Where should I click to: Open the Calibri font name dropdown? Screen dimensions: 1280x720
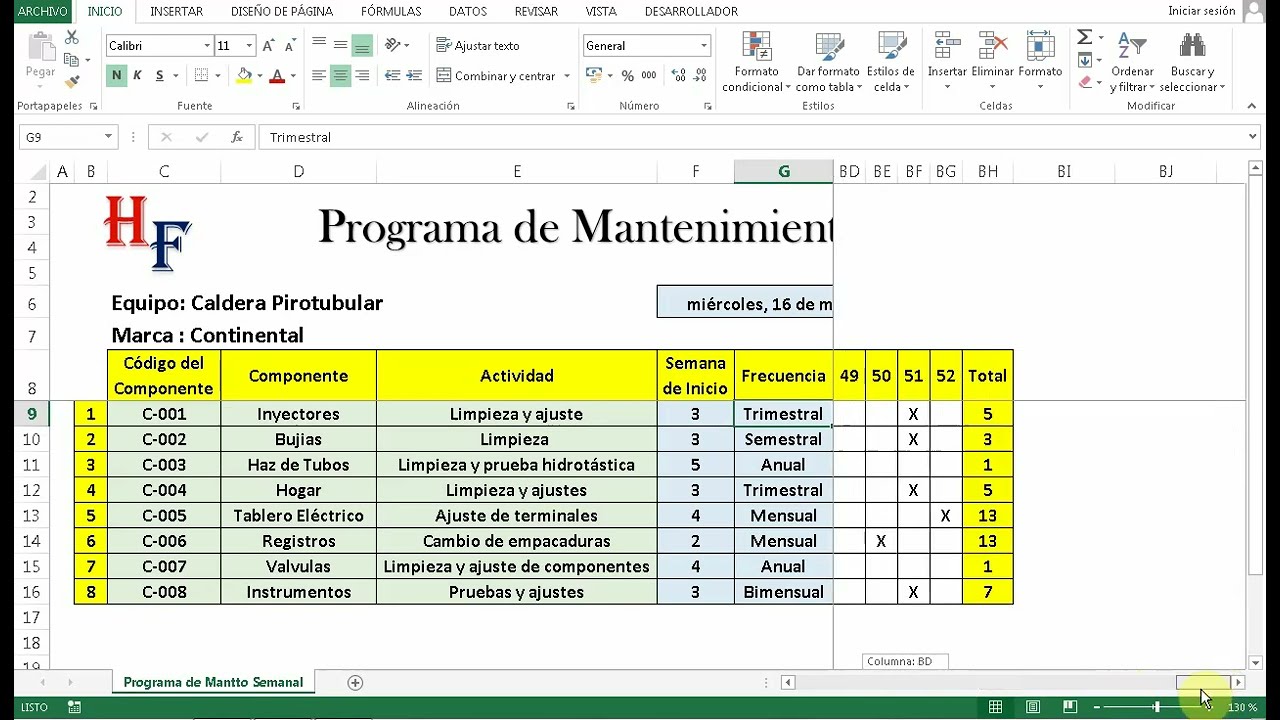click(207, 46)
